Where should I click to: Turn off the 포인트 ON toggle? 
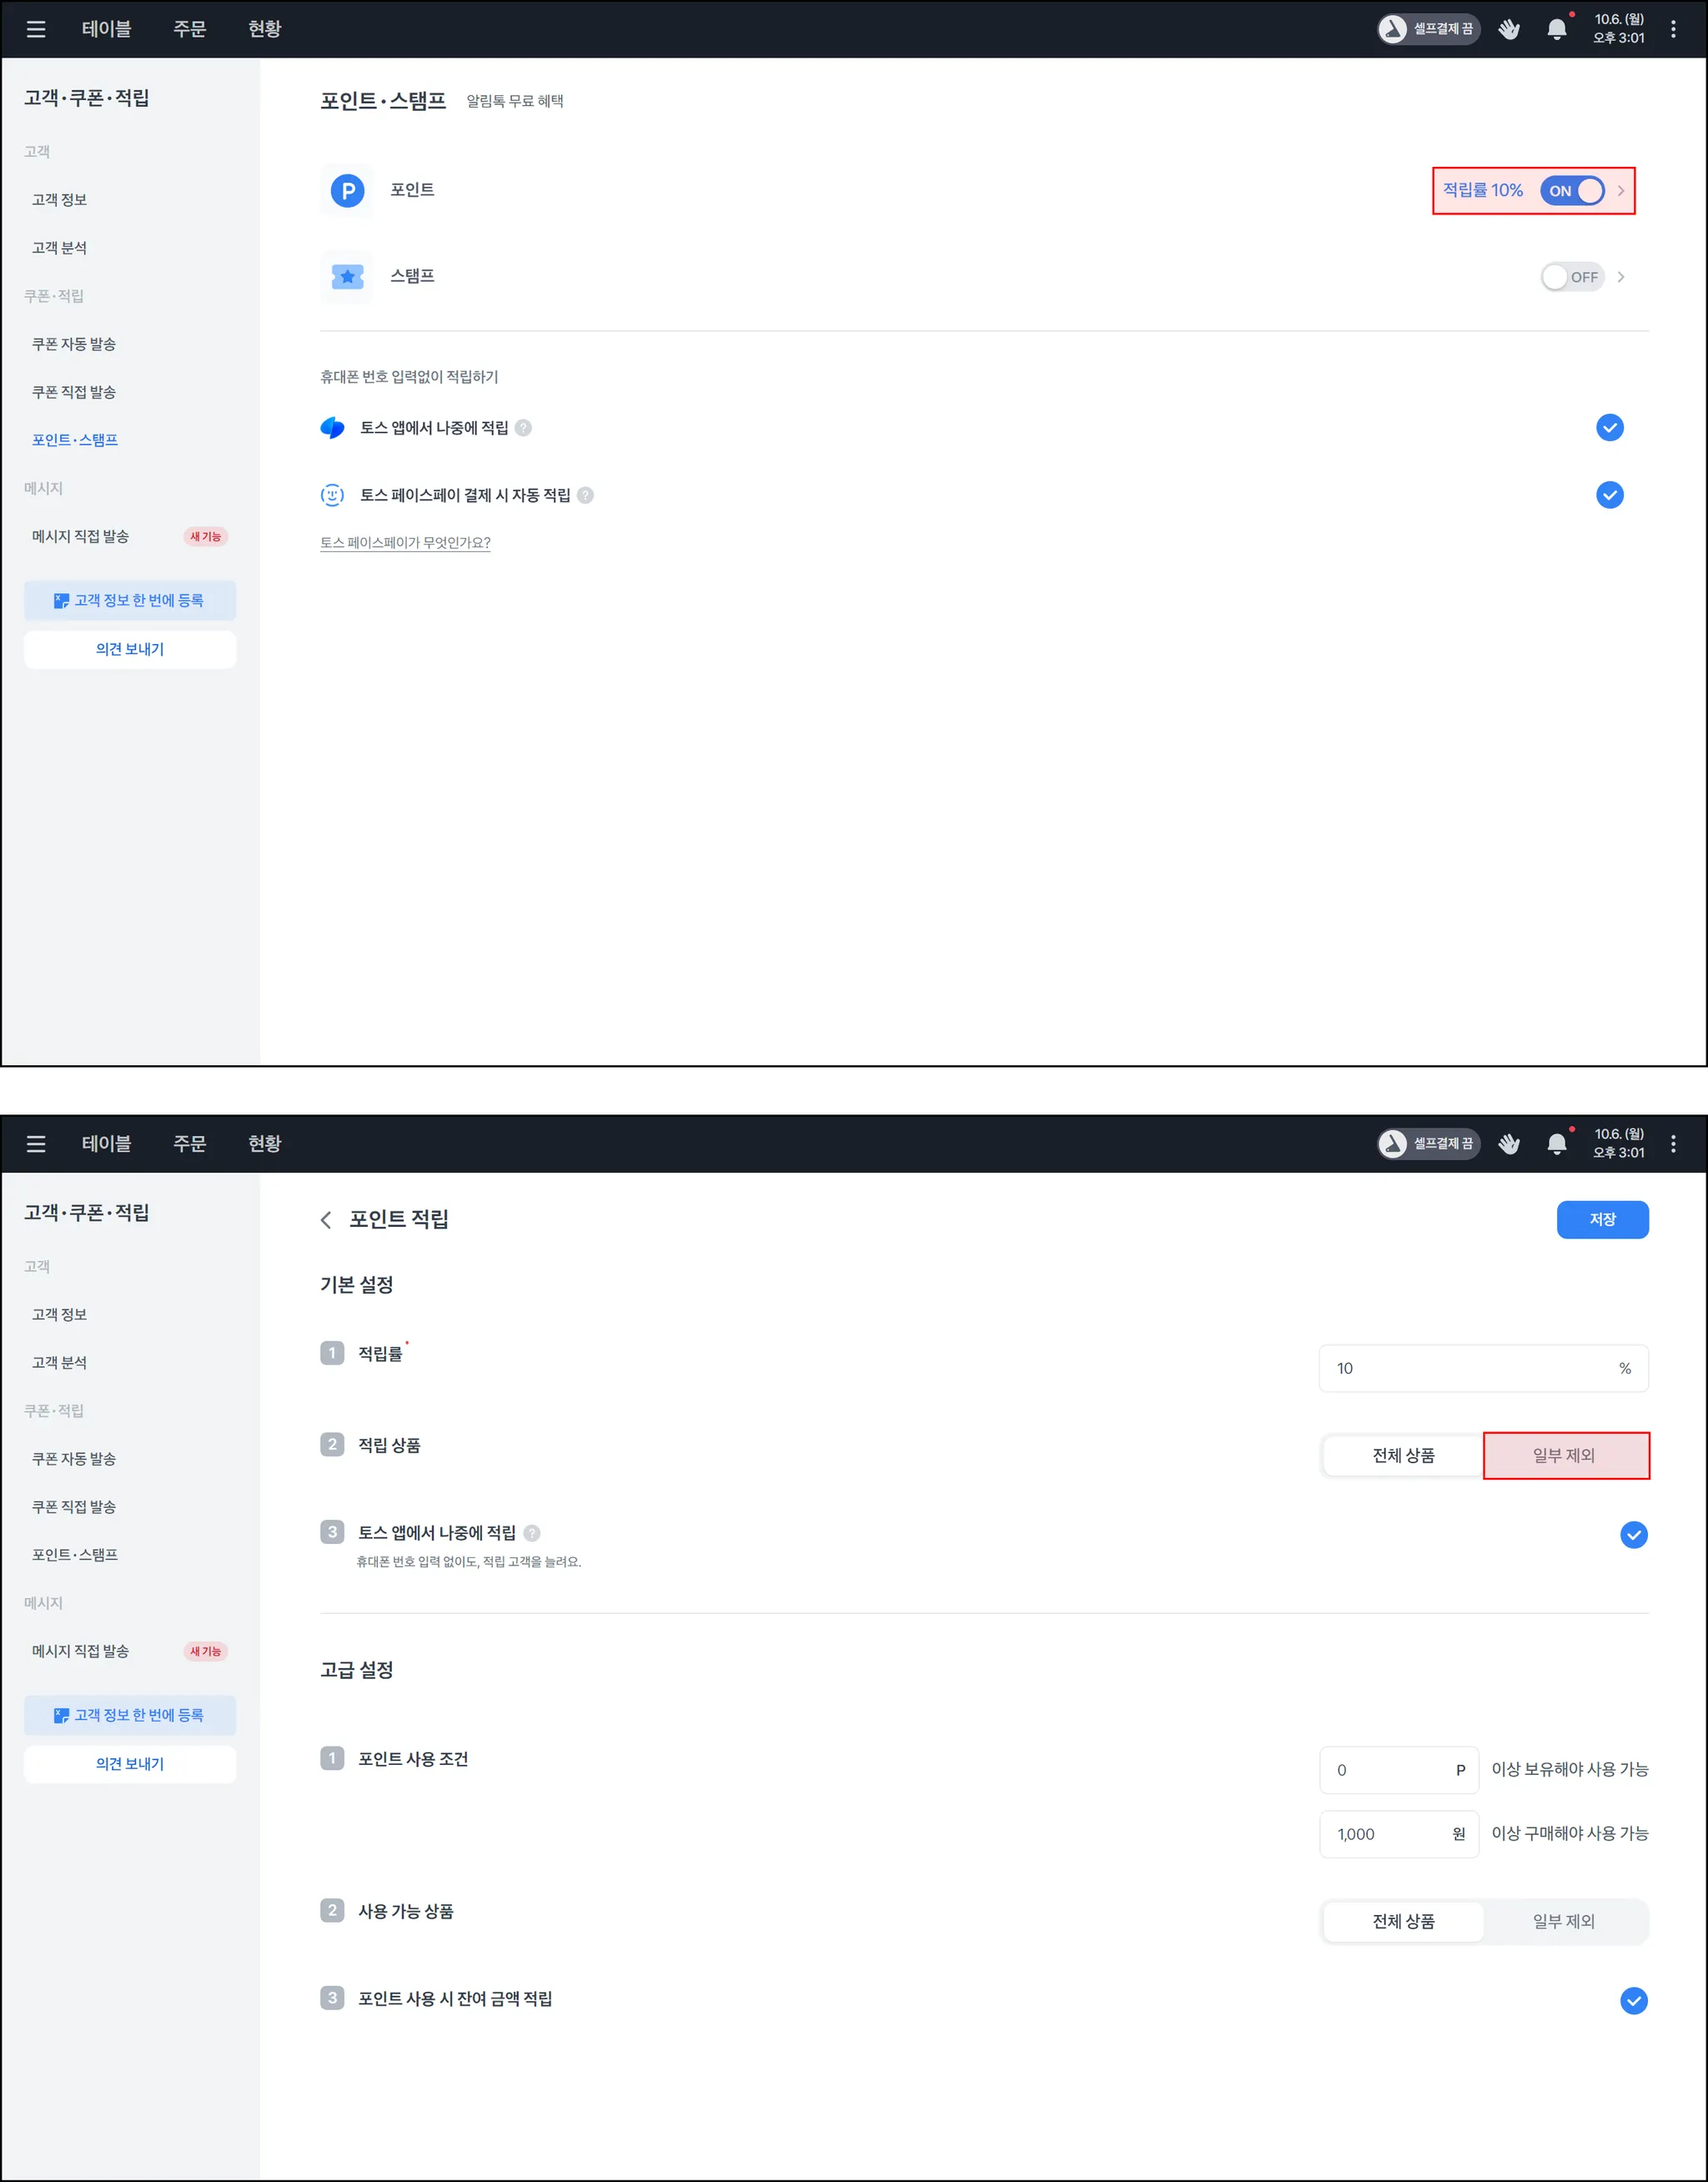point(1572,190)
